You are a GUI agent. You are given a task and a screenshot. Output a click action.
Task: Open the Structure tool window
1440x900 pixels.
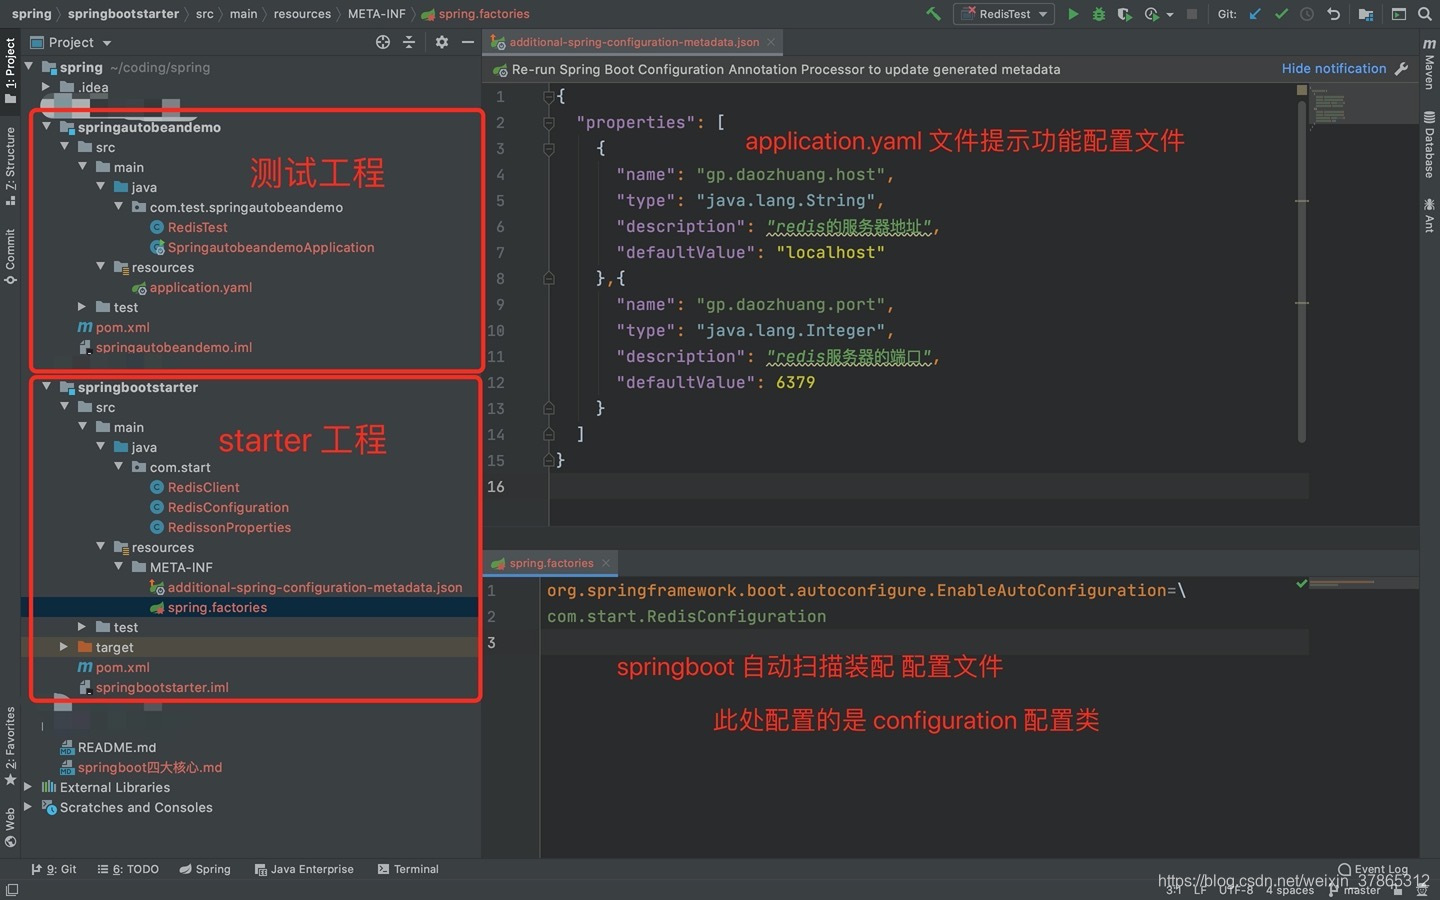(x=10, y=165)
